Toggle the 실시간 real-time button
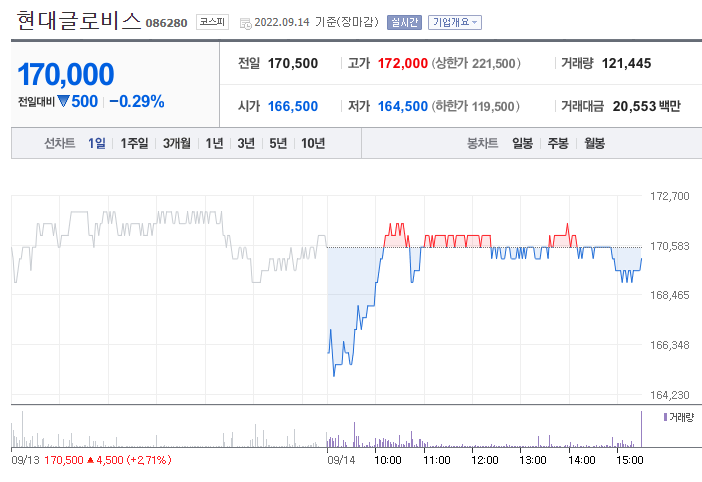This screenshot has height=482, width=702. pyautogui.click(x=404, y=22)
